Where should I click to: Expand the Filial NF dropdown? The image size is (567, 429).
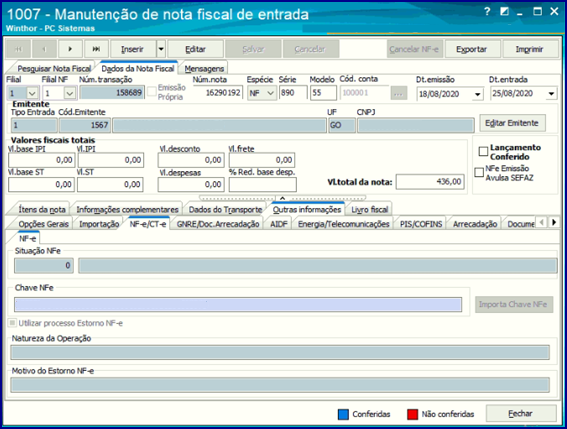(x=69, y=94)
